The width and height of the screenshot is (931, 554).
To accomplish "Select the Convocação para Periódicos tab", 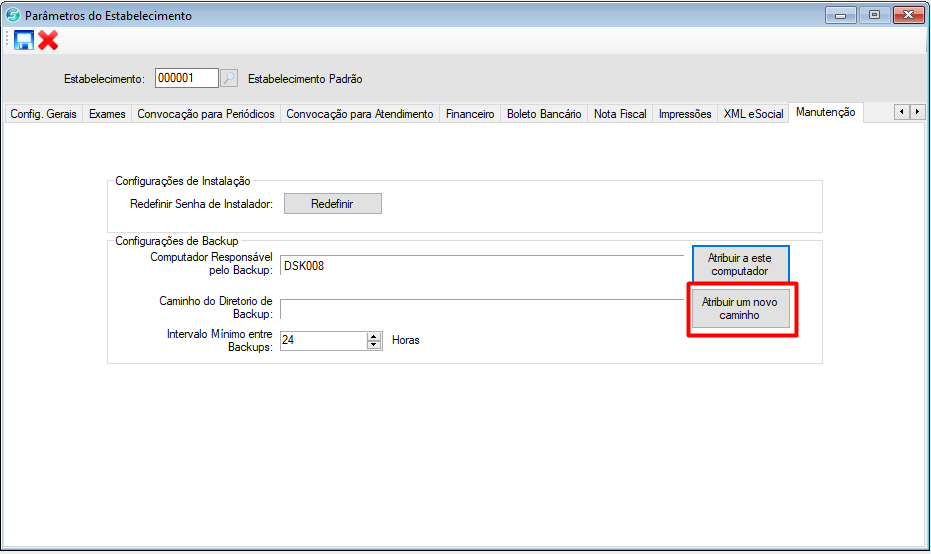I will pos(205,114).
